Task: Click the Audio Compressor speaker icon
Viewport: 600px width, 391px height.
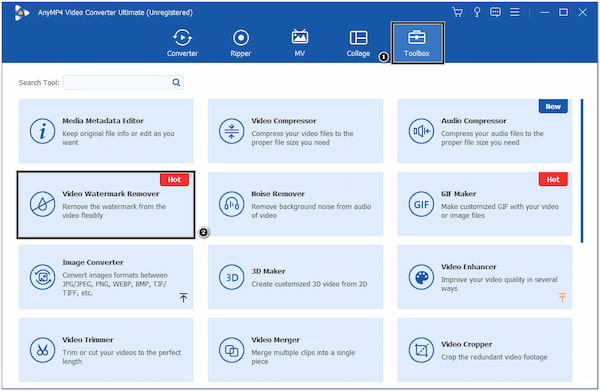Action: 421,131
